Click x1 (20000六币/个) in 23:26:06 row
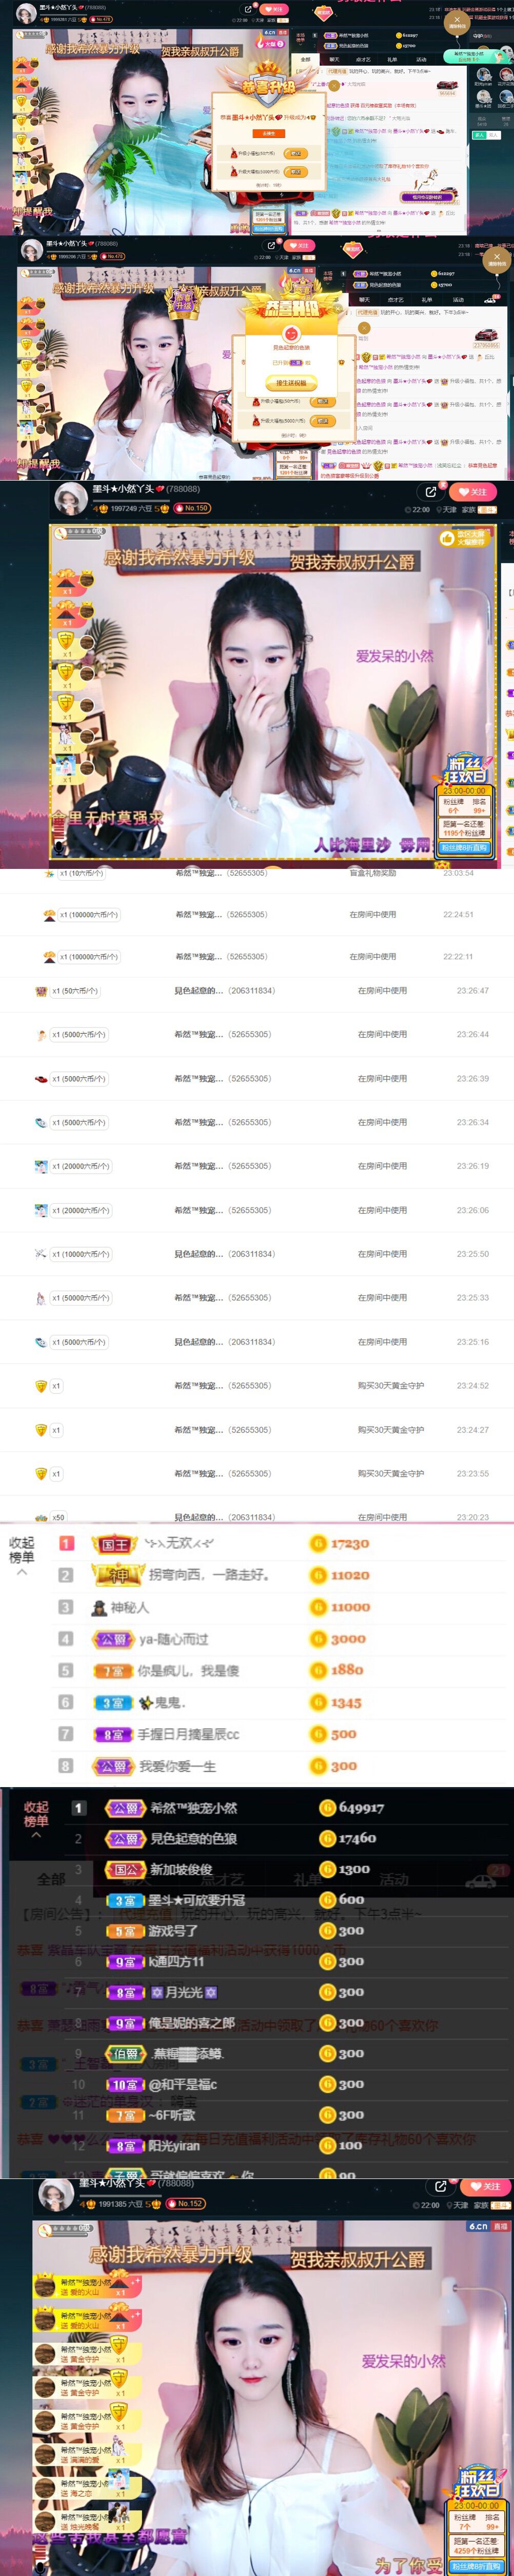 tap(81, 1210)
